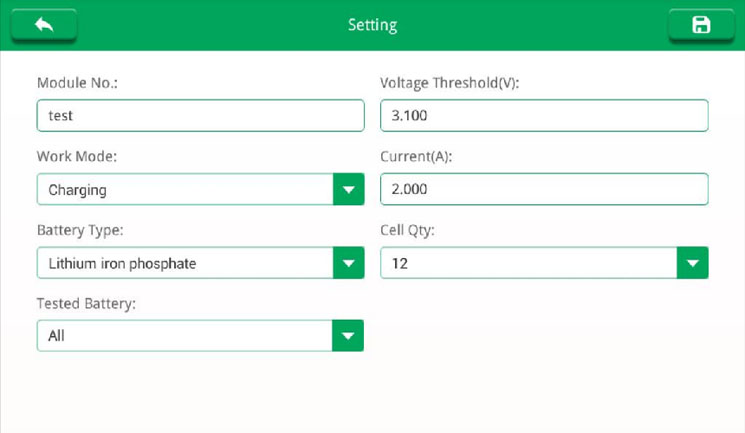745x433 pixels.
Task: Click the Setting title text
Action: pos(372,25)
